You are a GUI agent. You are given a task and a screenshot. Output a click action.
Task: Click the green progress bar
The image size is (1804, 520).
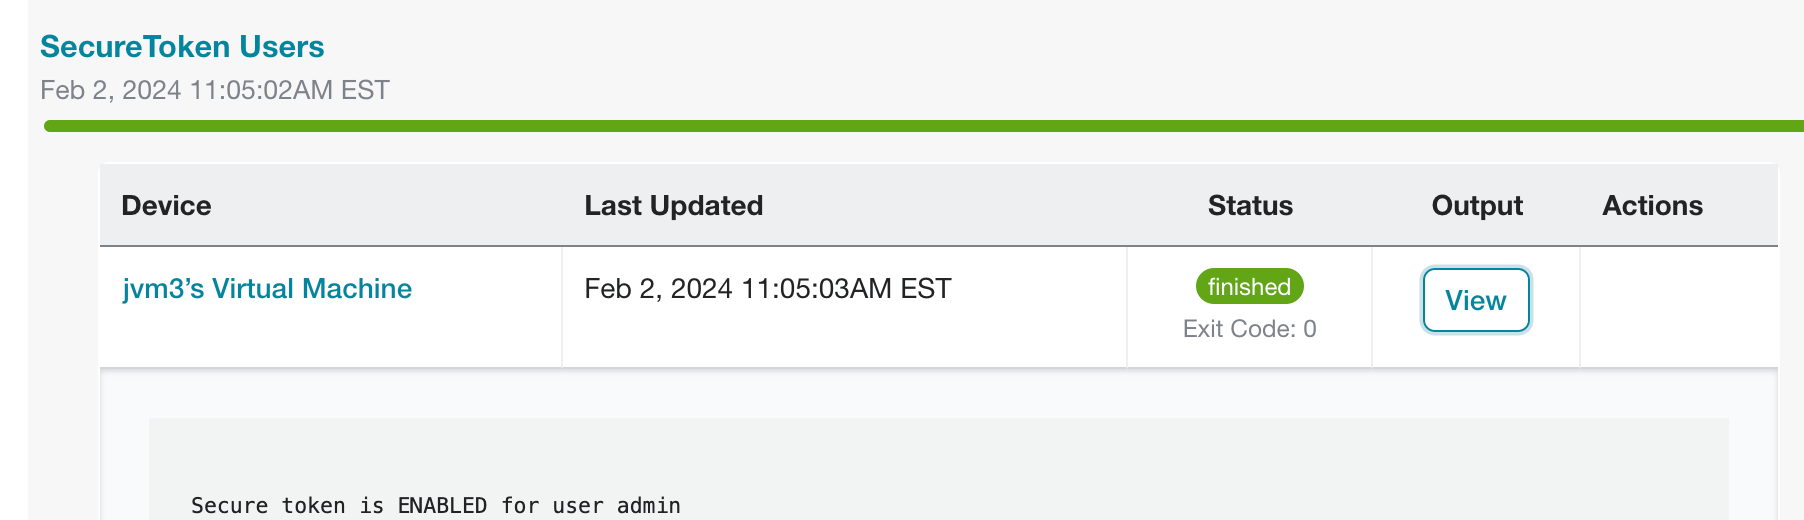tap(924, 126)
